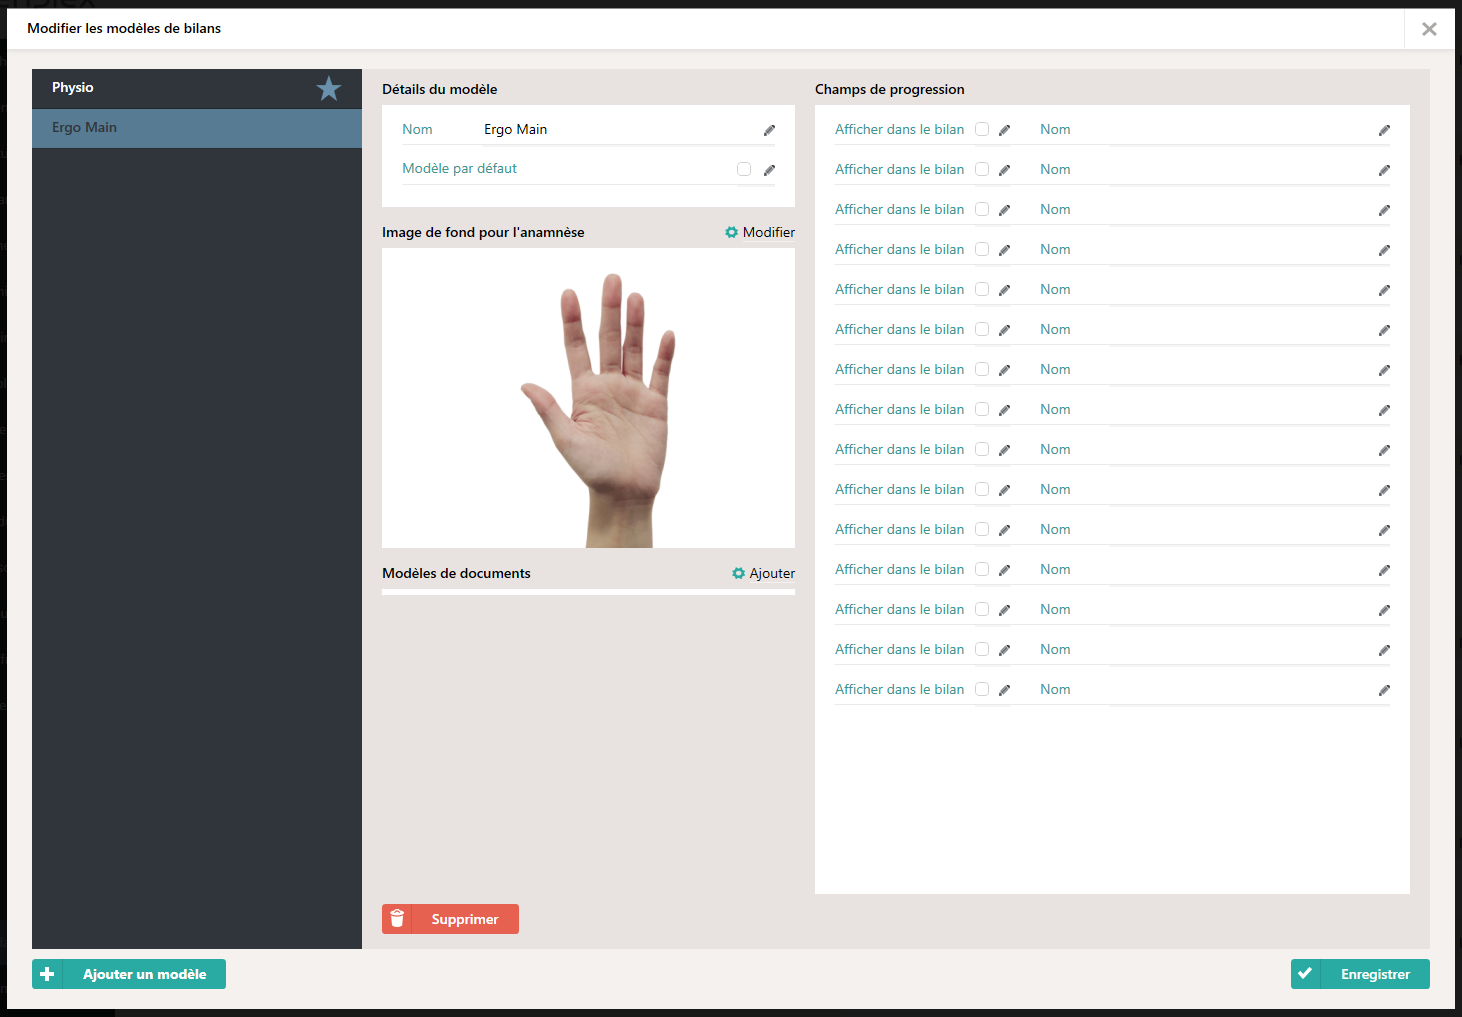
Task: Click the Nom input of the first progression row
Action: click(x=1242, y=129)
